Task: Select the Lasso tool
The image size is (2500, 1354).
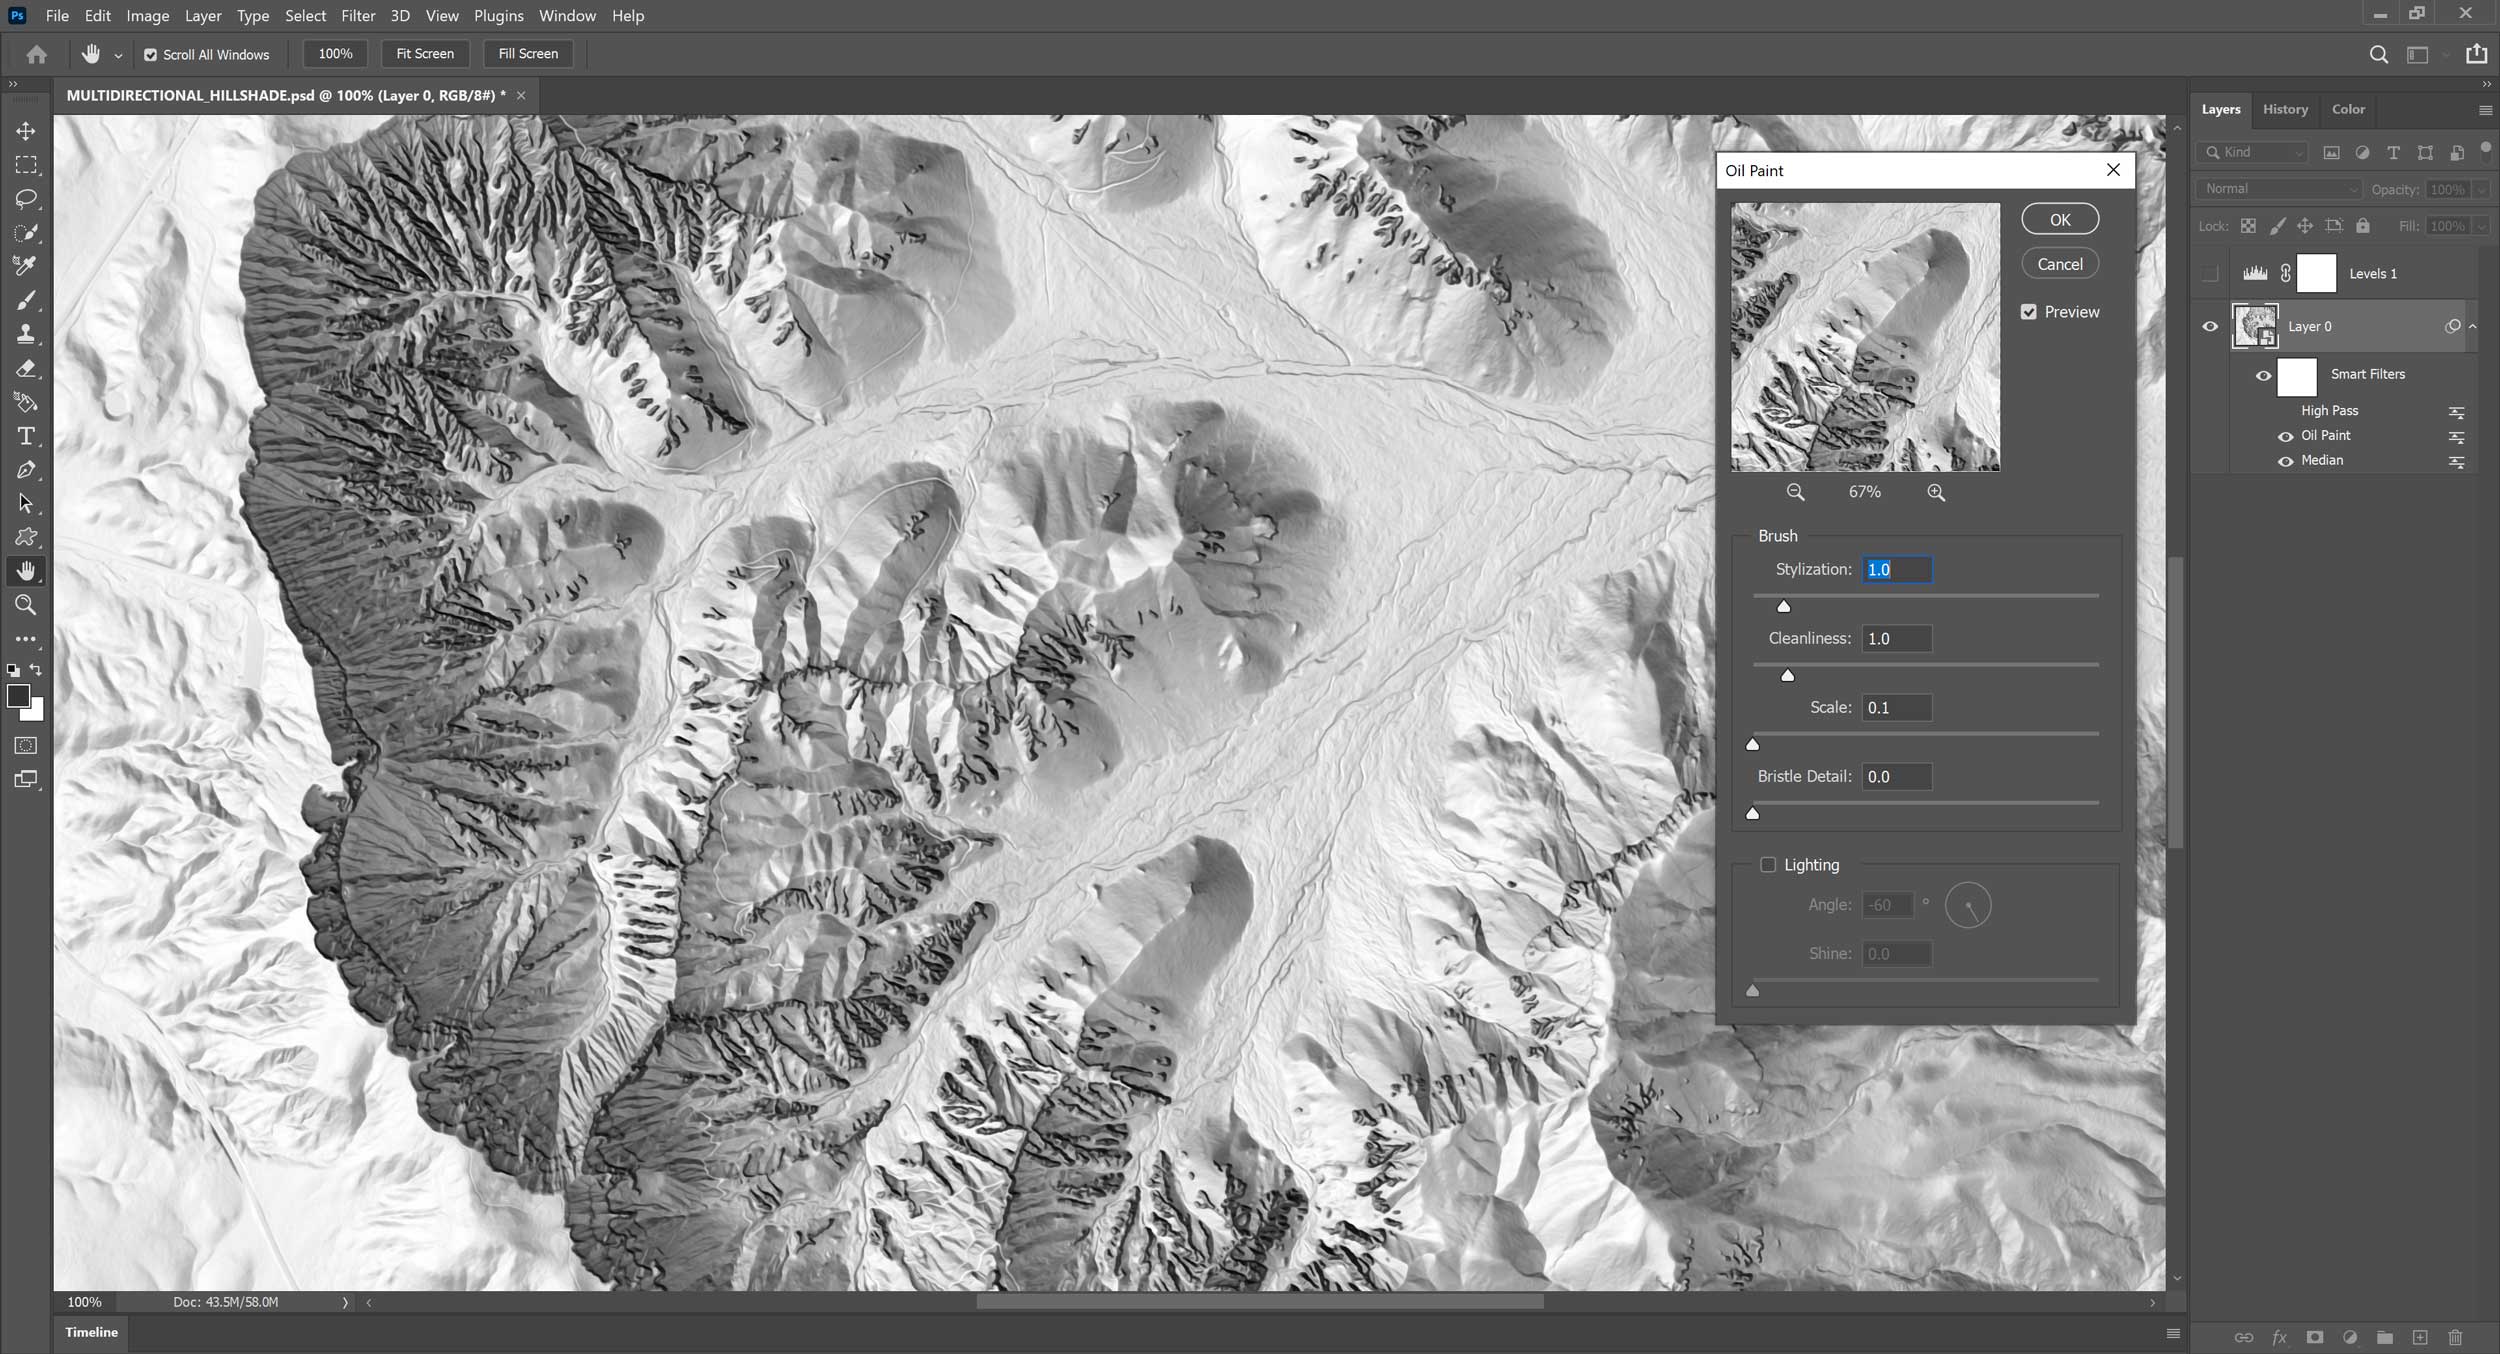Action: pos(26,199)
